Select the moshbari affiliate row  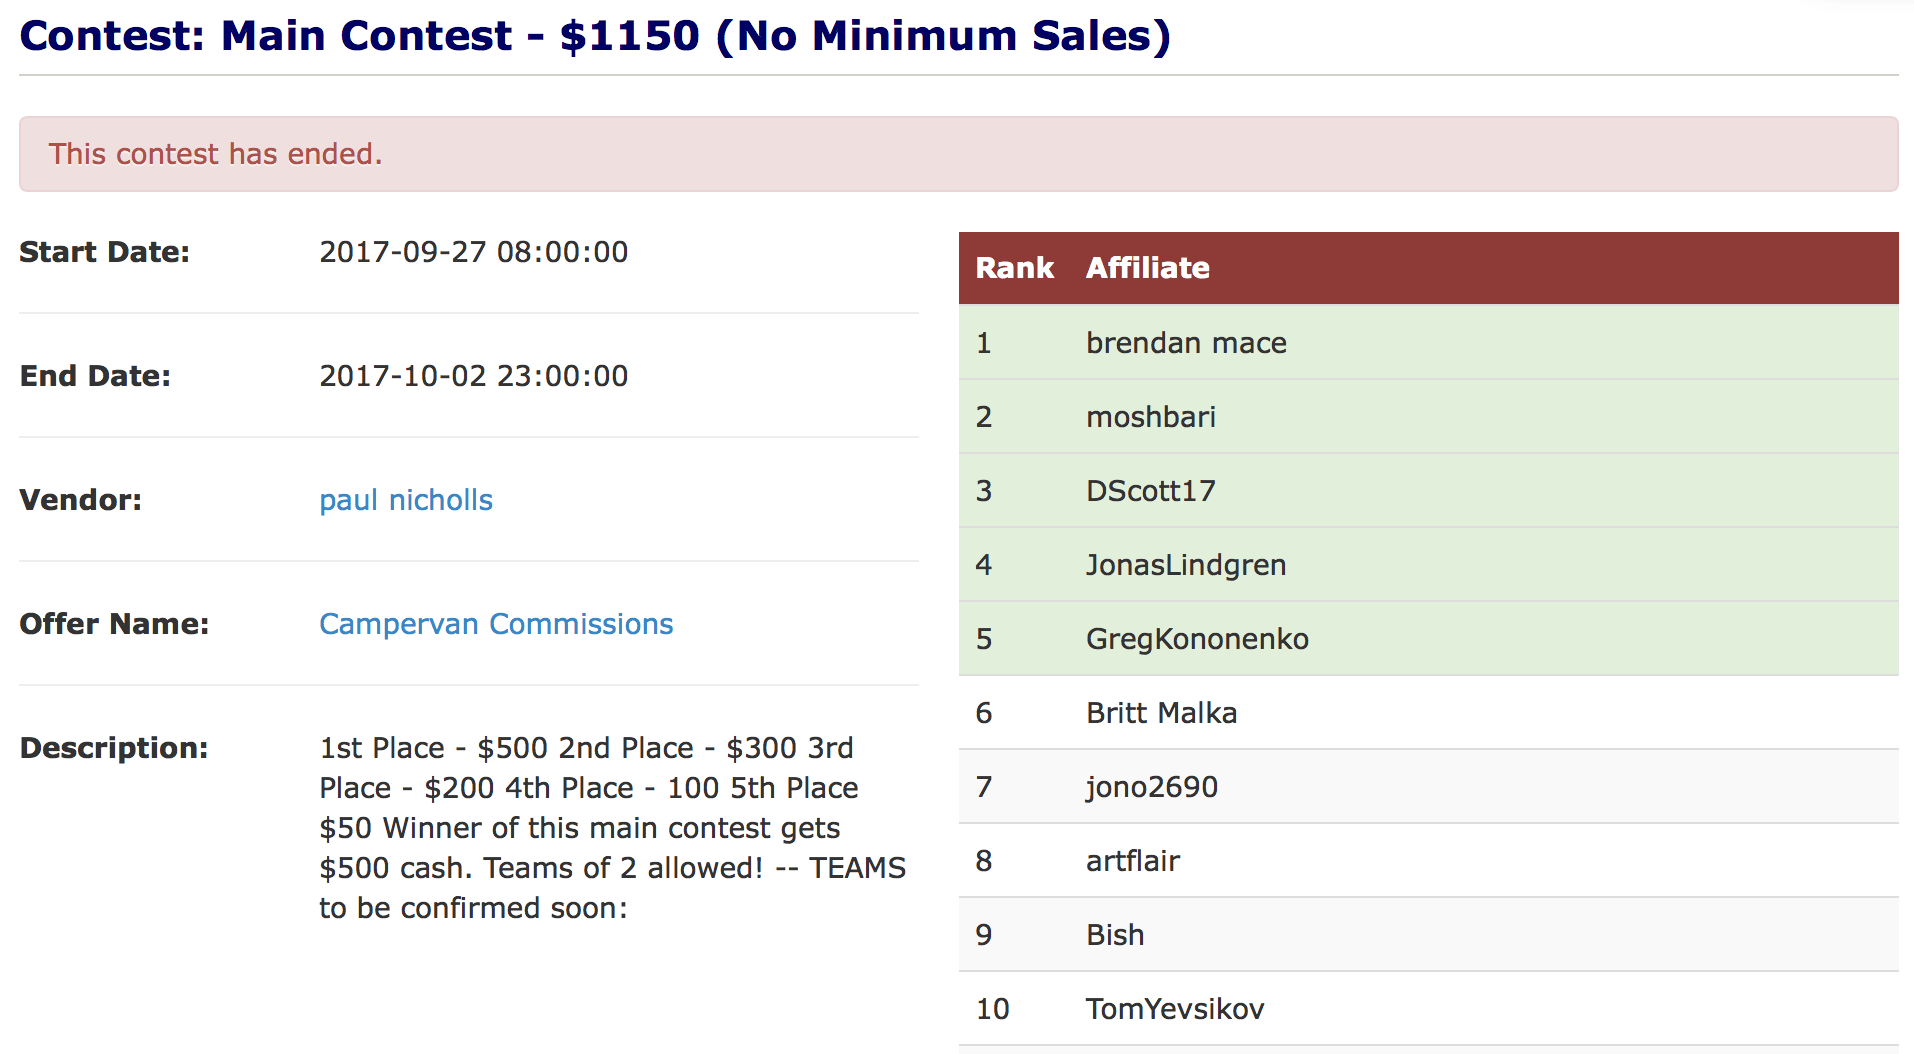(1428, 416)
